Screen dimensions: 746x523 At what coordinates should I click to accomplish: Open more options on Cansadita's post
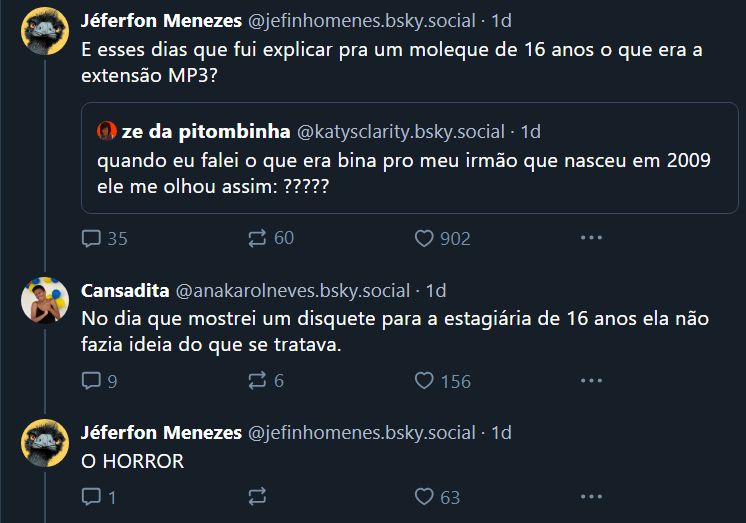(591, 380)
